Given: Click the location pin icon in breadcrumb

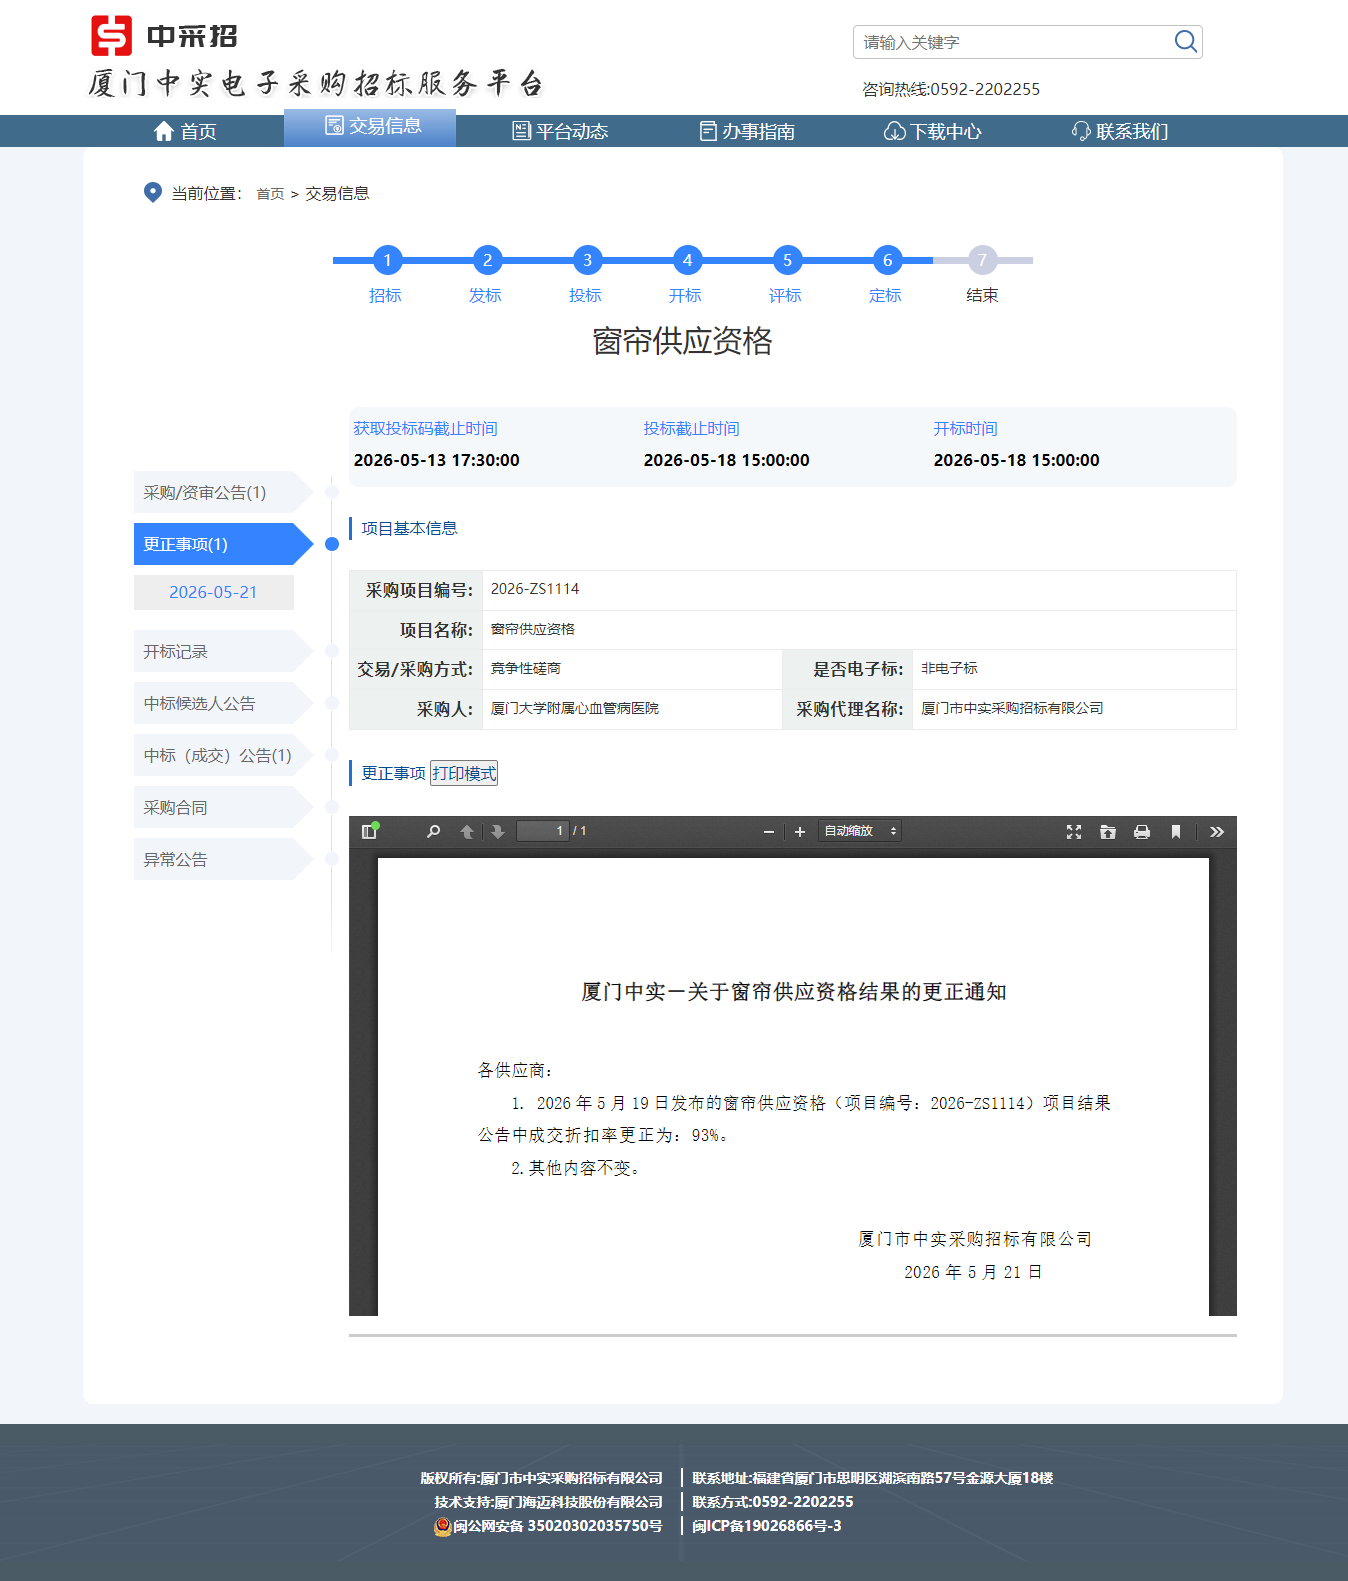Looking at the screenshot, I should [x=152, y=192].
